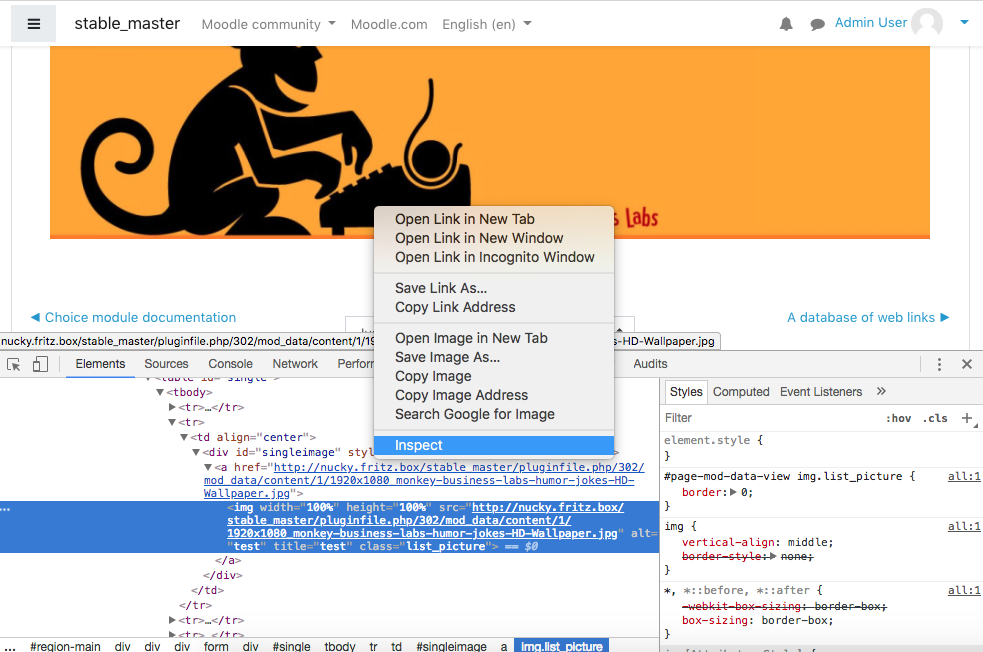The width and height of the screenshot is (983, 652).
Task: Select the selected img element row
Action: pyautogui.click(x=329, y=527)
